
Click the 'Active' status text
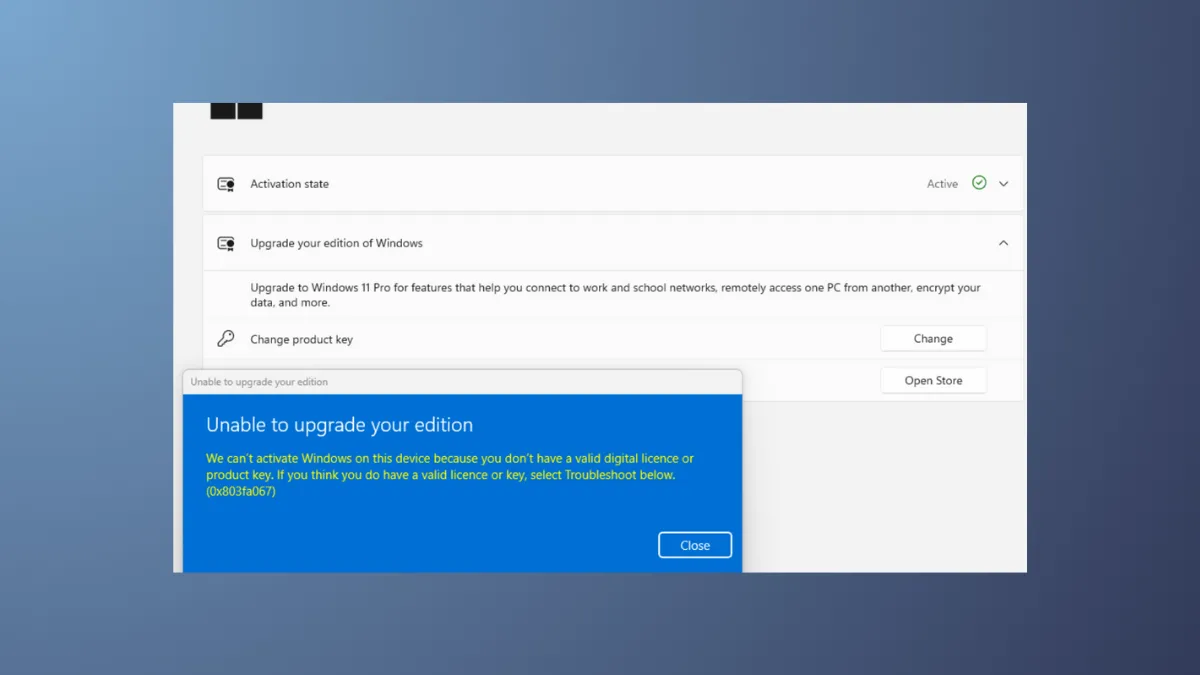[942, 184]
